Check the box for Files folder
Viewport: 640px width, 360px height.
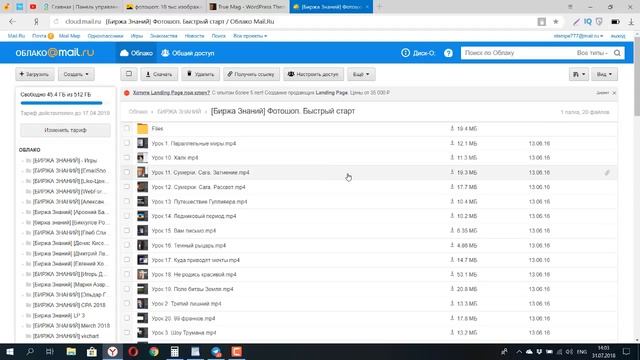point(127,129)
